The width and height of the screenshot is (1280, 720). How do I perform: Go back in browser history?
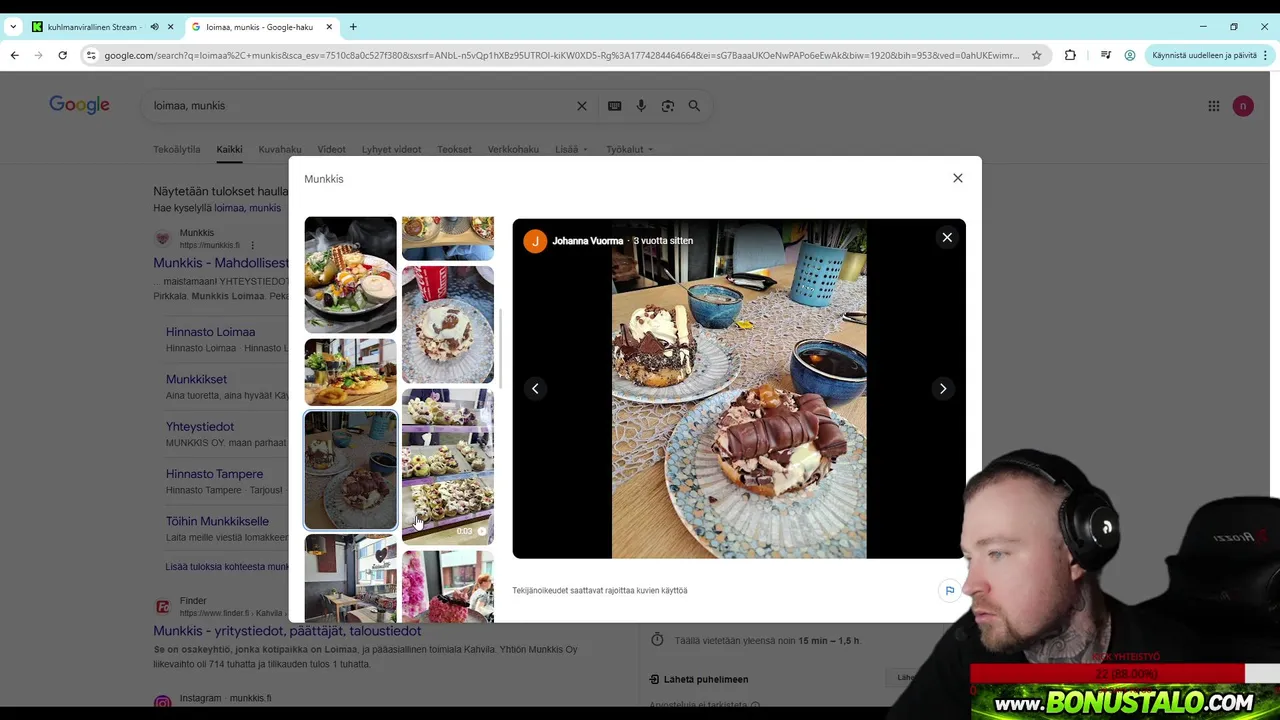coord(14,55)
